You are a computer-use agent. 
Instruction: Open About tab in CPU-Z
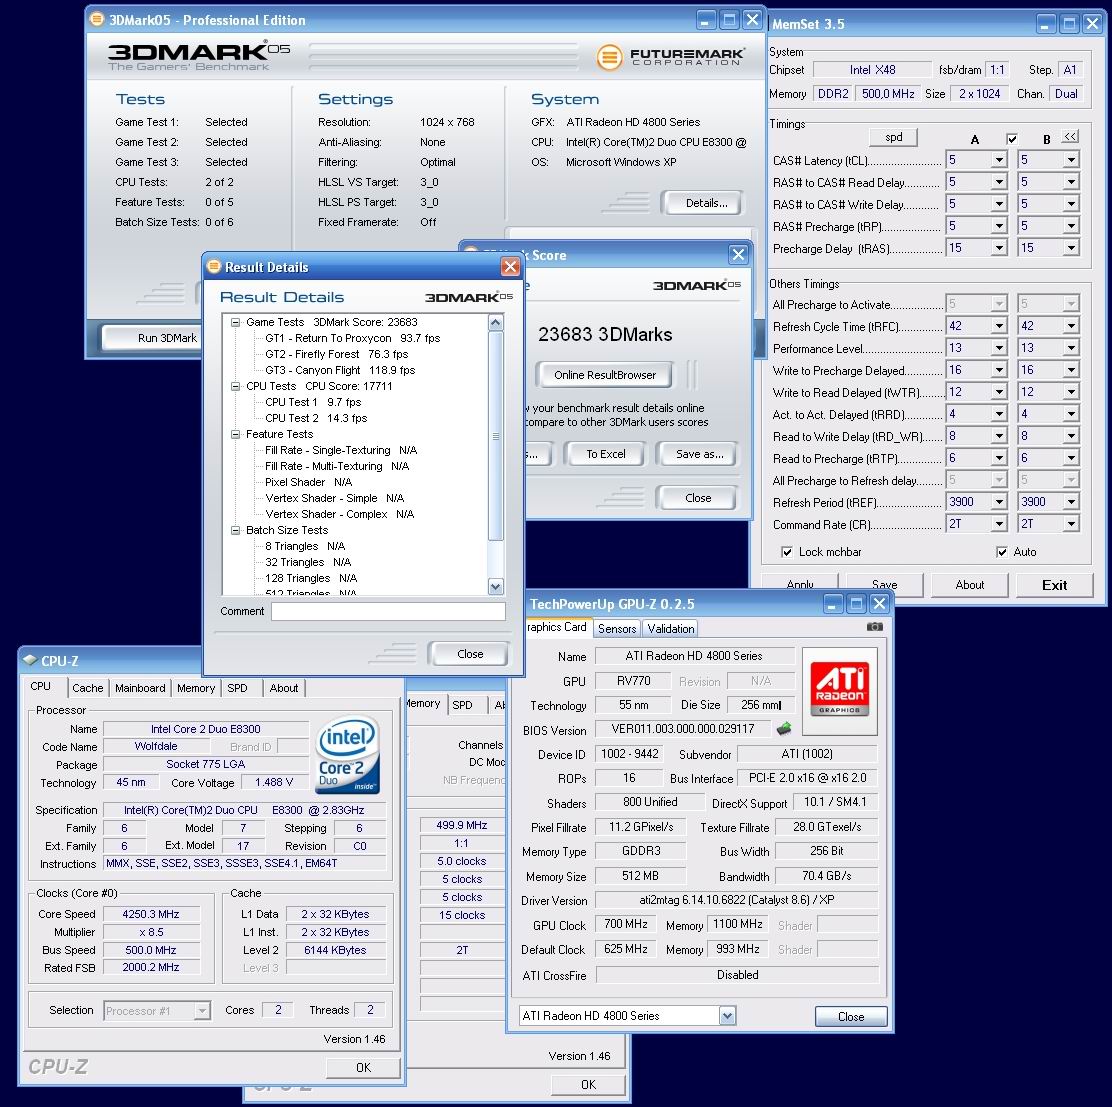click(x=284, y=688)
